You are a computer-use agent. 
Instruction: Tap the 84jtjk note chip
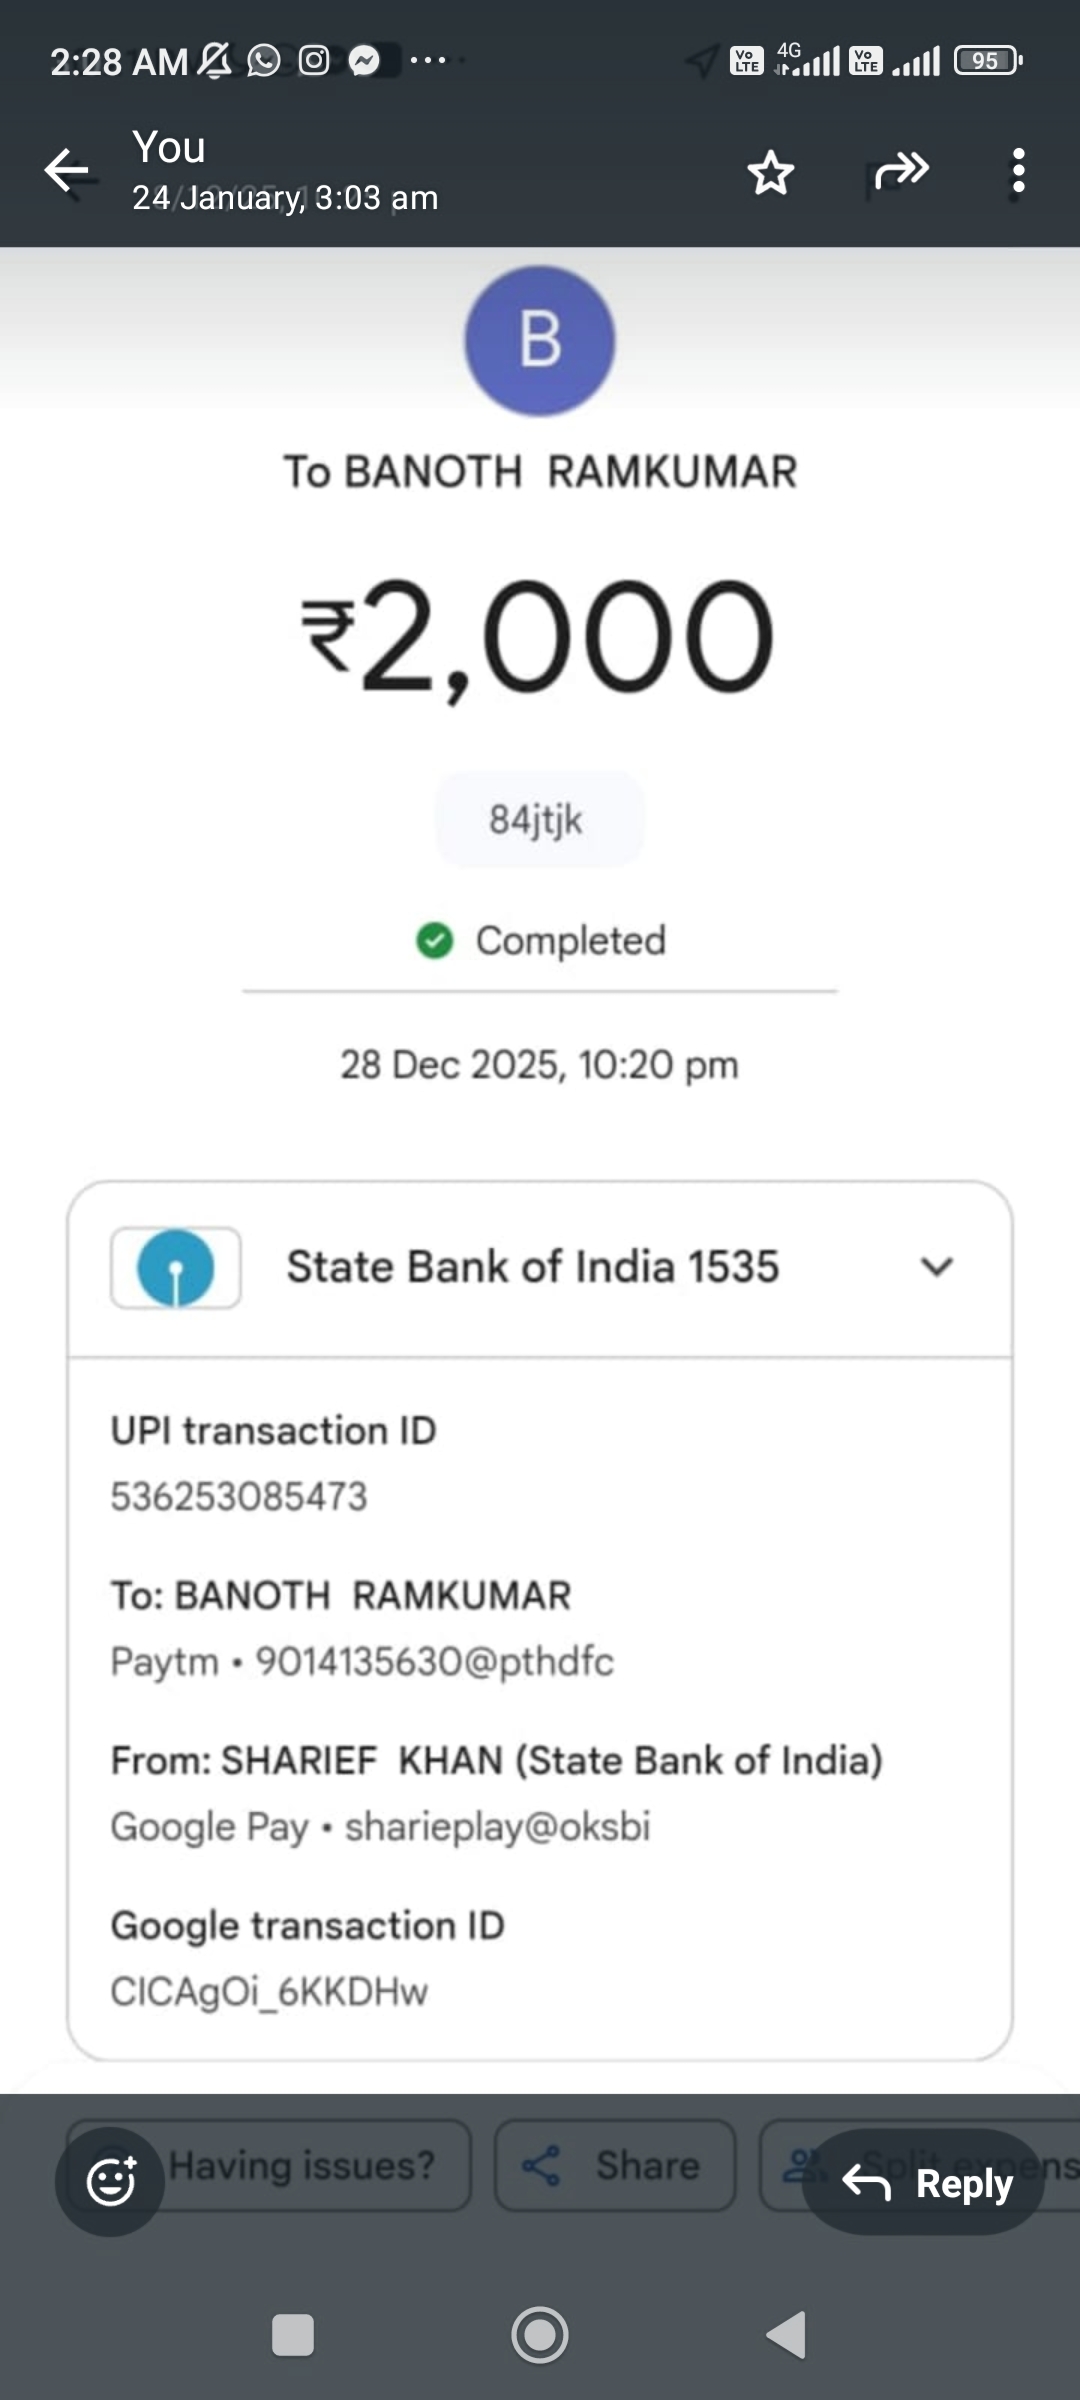point(537,820)
